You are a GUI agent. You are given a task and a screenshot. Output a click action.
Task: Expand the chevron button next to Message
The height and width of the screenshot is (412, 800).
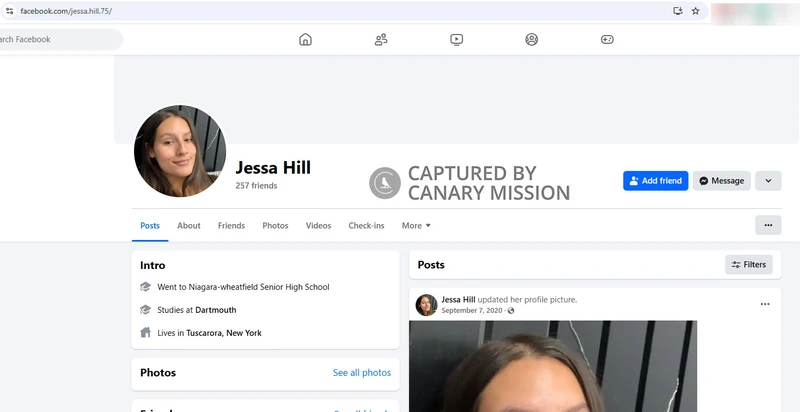768,181
